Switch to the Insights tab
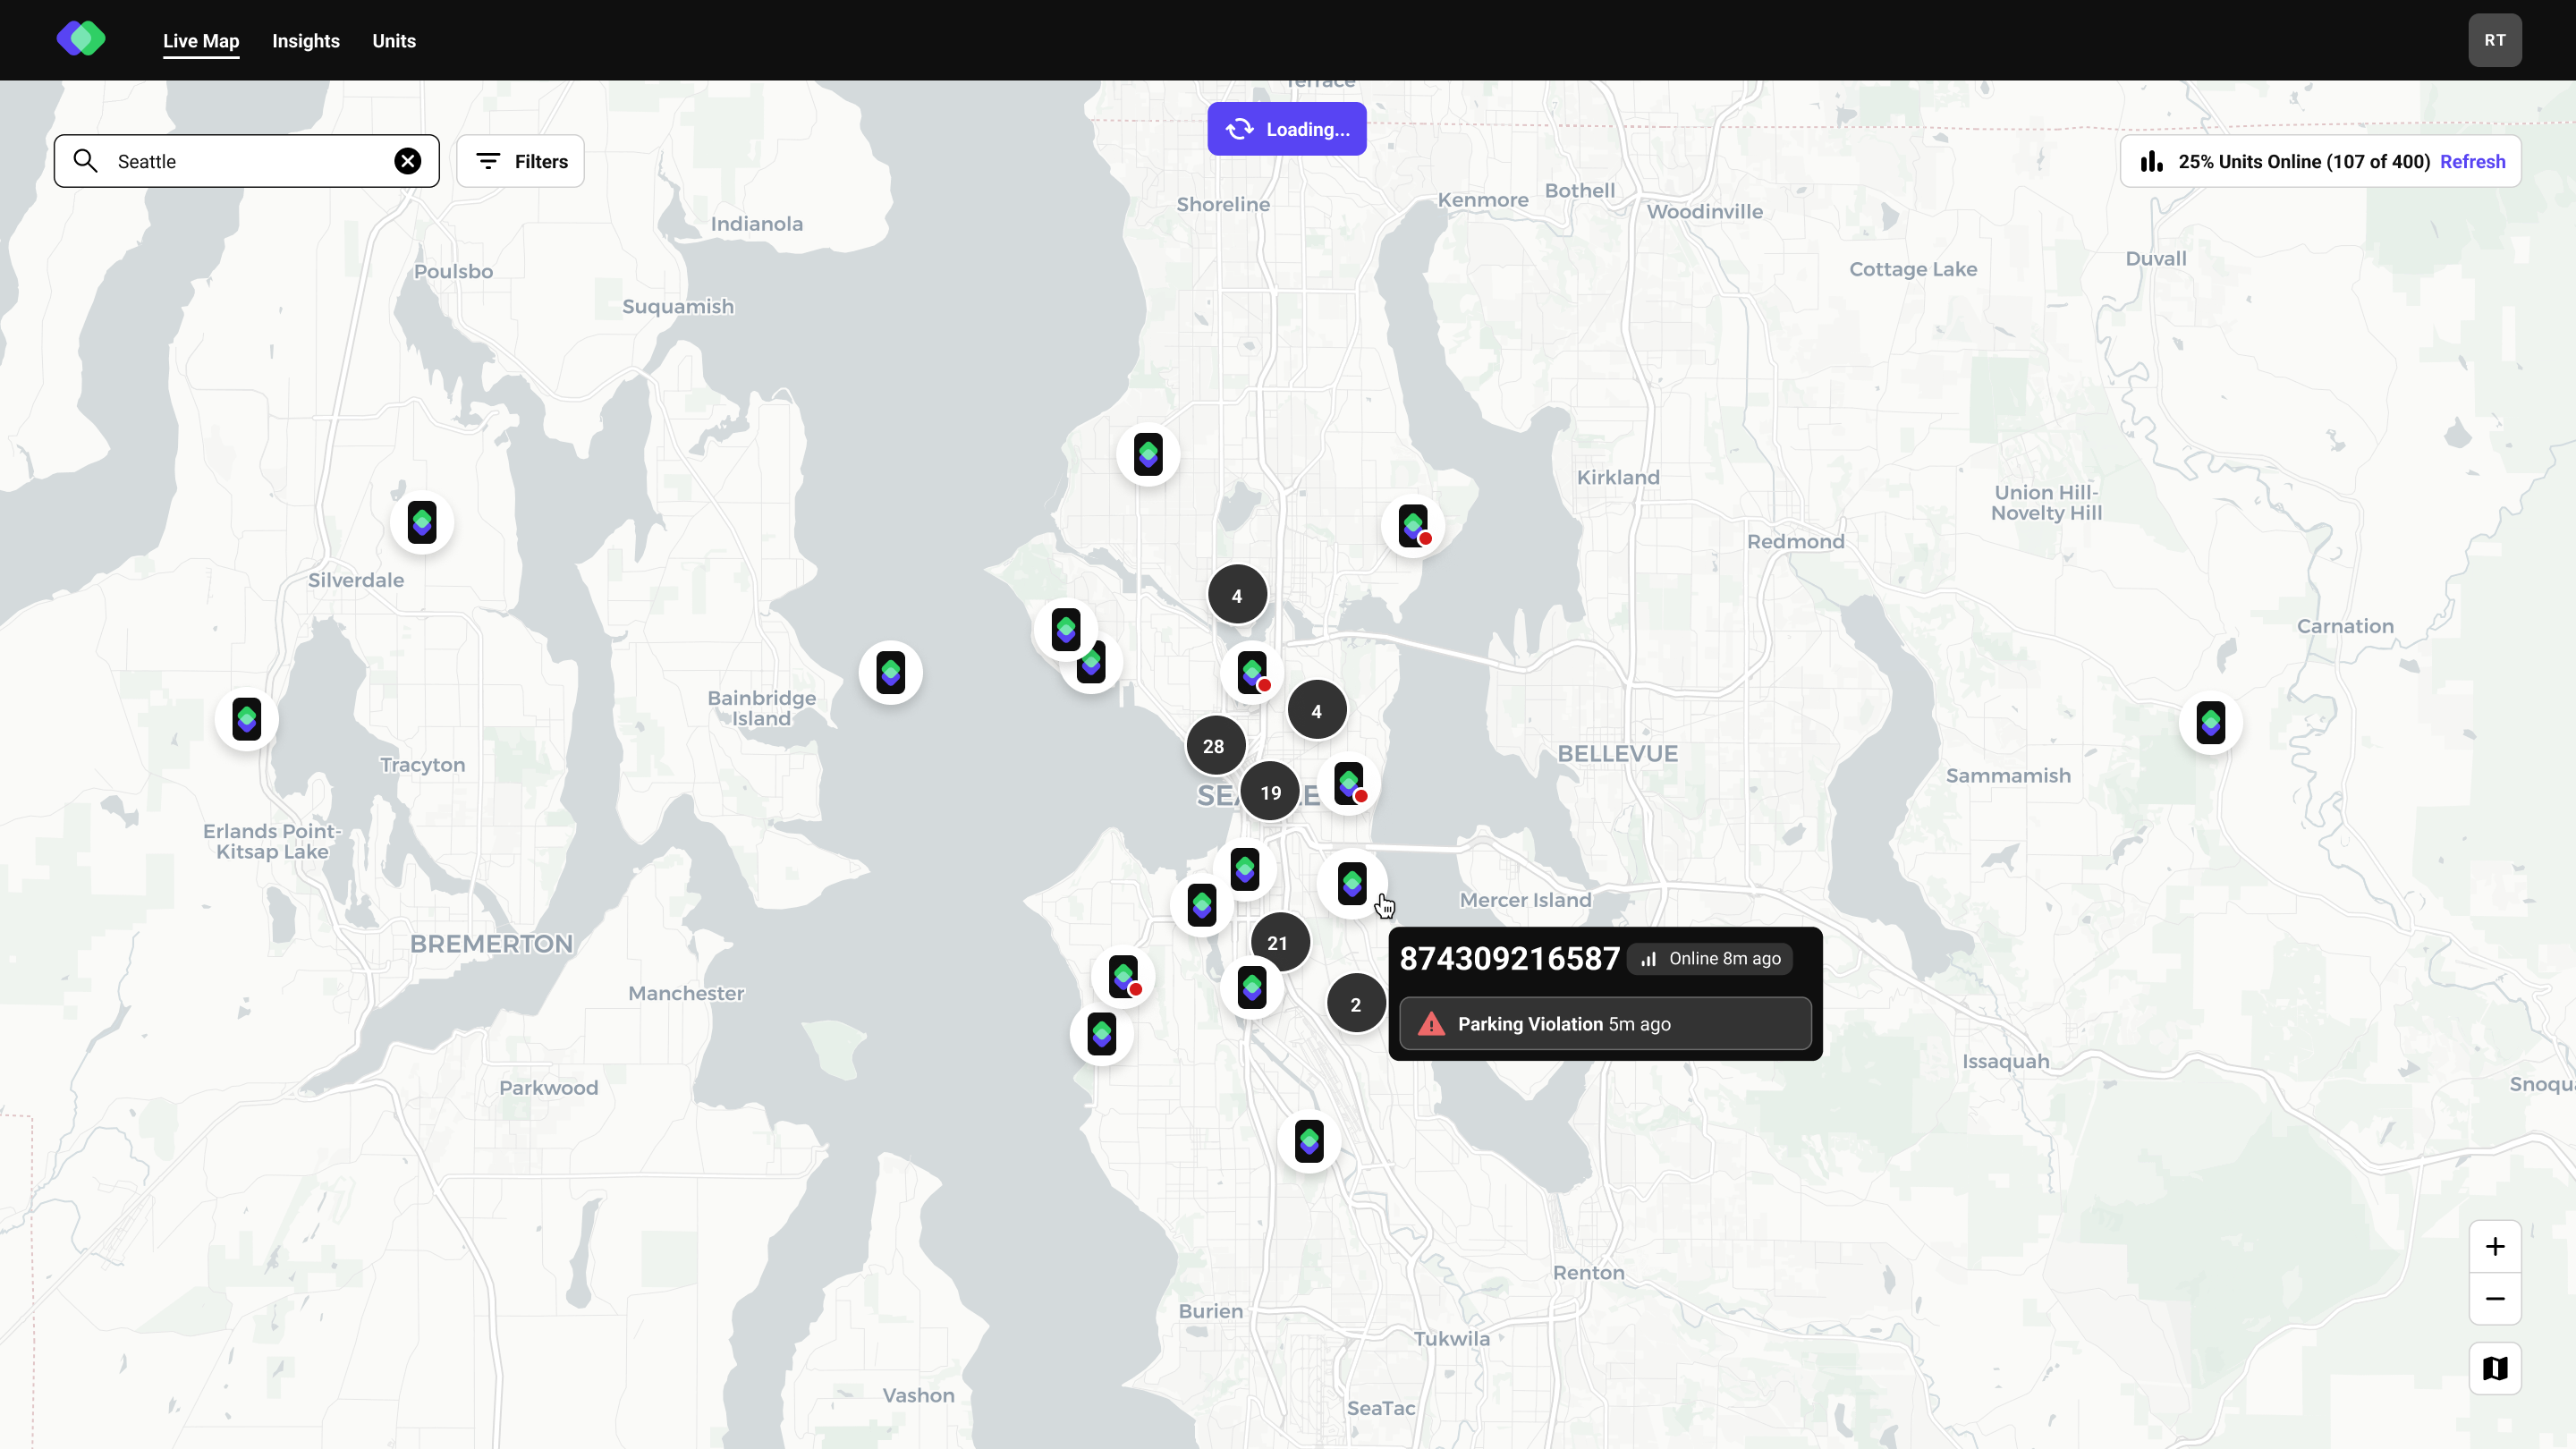Screen dimensions: 2576x1449 click(306, 41)
